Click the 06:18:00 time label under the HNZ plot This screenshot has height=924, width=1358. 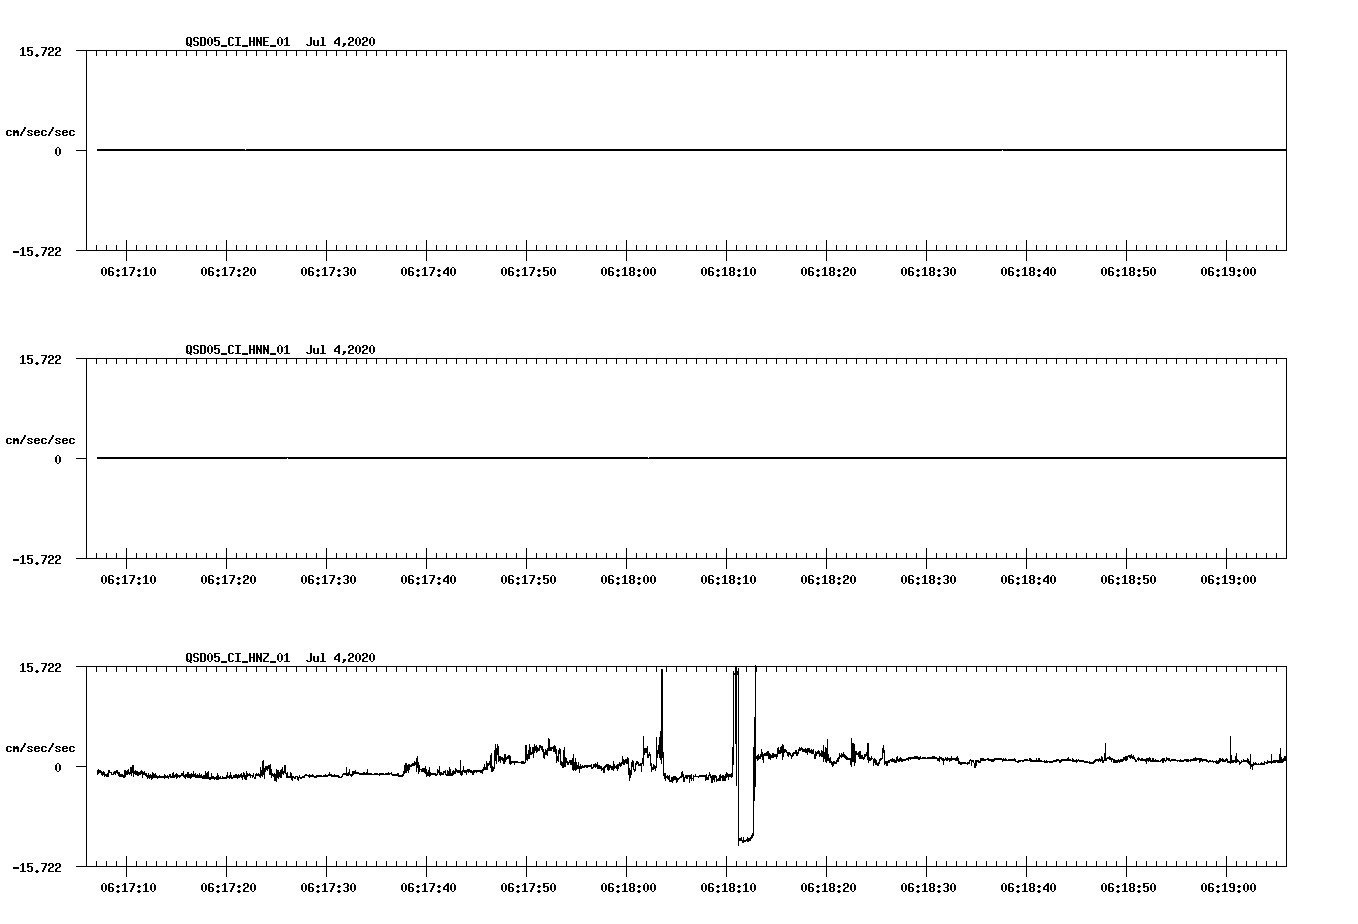point(628,888)
